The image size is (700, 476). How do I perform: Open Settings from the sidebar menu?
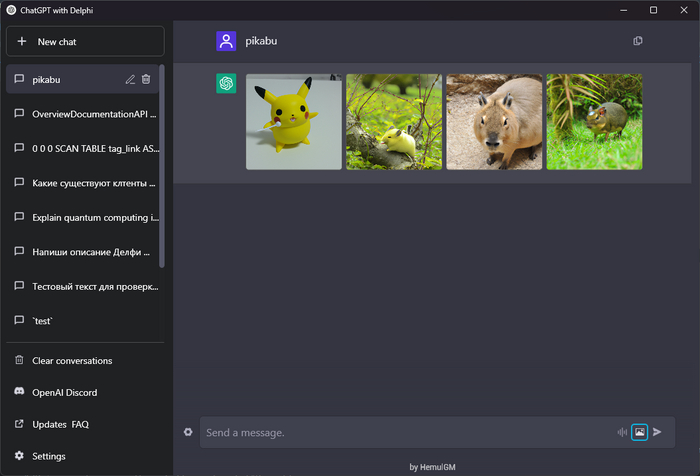click(x=49, y=457)
